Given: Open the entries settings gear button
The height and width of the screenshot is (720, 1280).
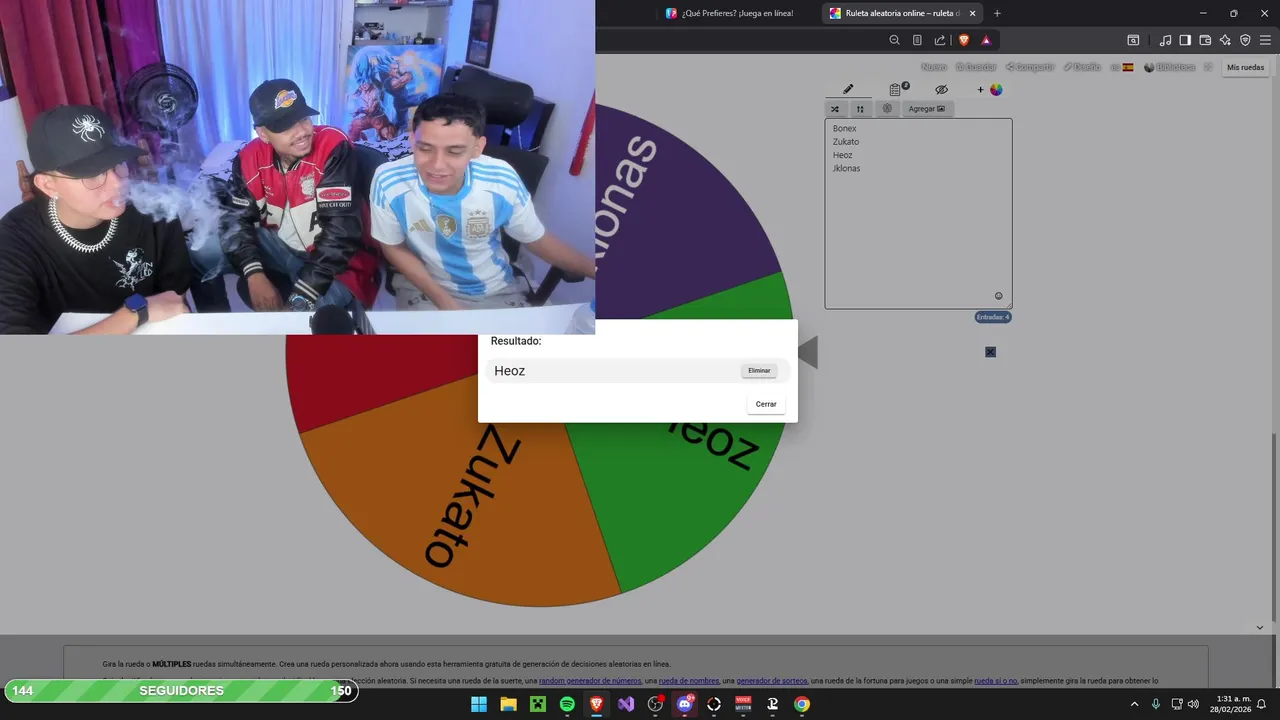Looking at the screenshot, I should [886, 109].
